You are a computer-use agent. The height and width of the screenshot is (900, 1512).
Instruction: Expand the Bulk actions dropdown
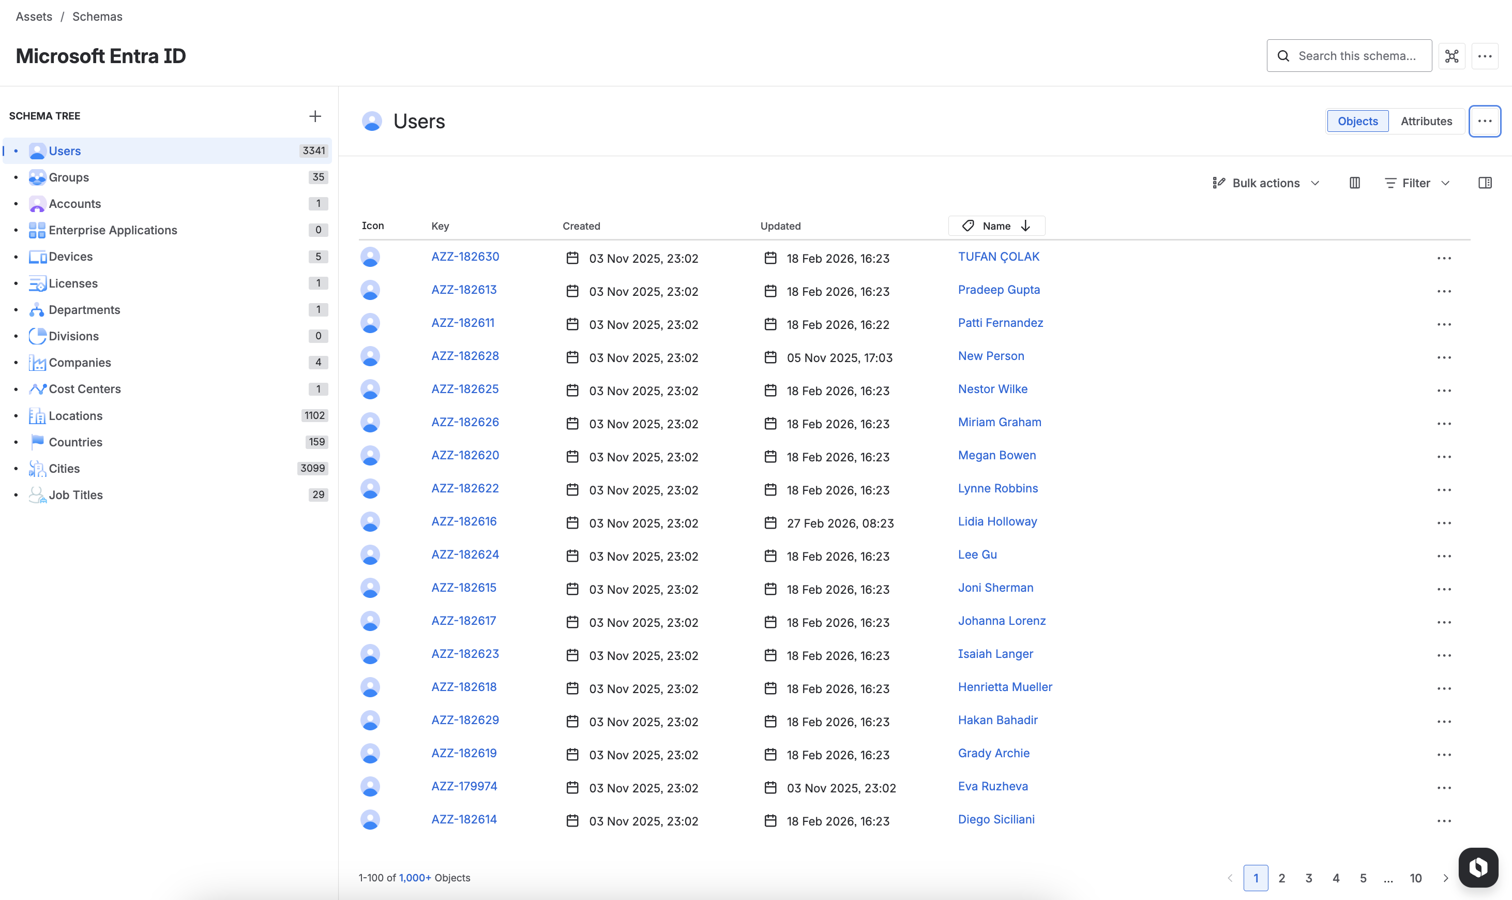1266,183
